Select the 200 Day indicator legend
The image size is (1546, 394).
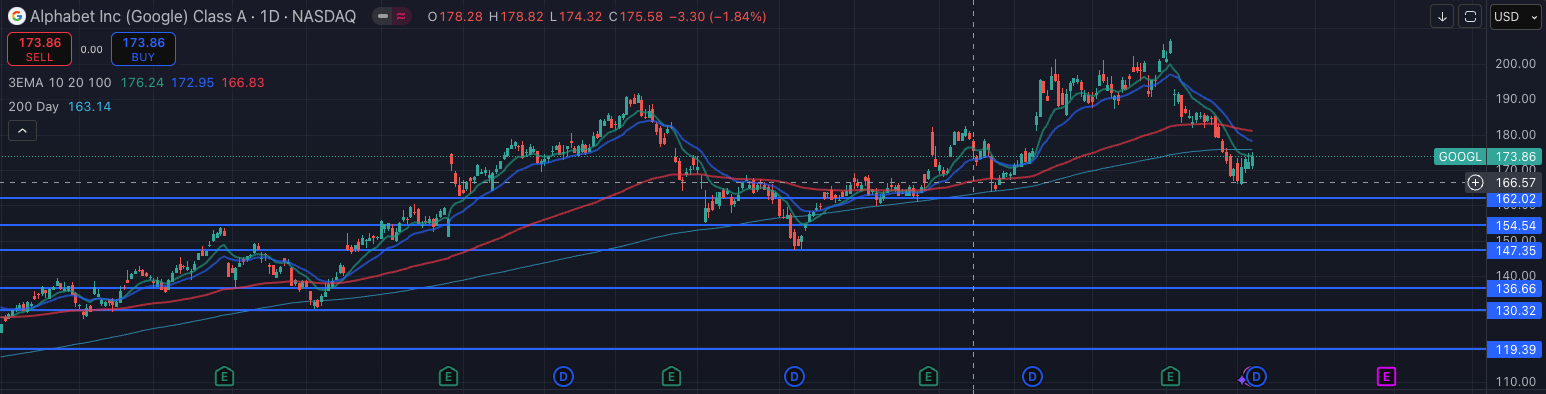pyautogui.click(x=34, y=106)
